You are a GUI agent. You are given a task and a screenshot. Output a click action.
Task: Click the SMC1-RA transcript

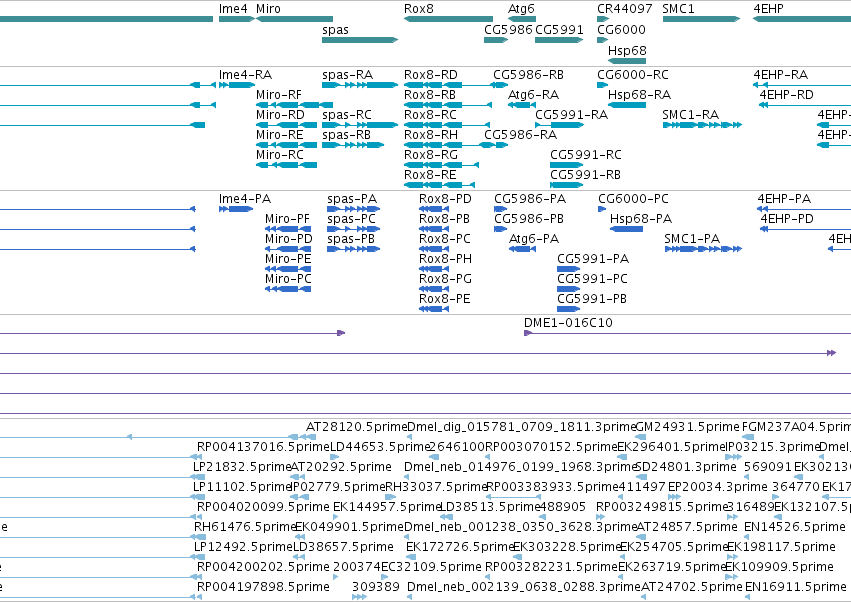pyautogui.click(x=702, y=125)
